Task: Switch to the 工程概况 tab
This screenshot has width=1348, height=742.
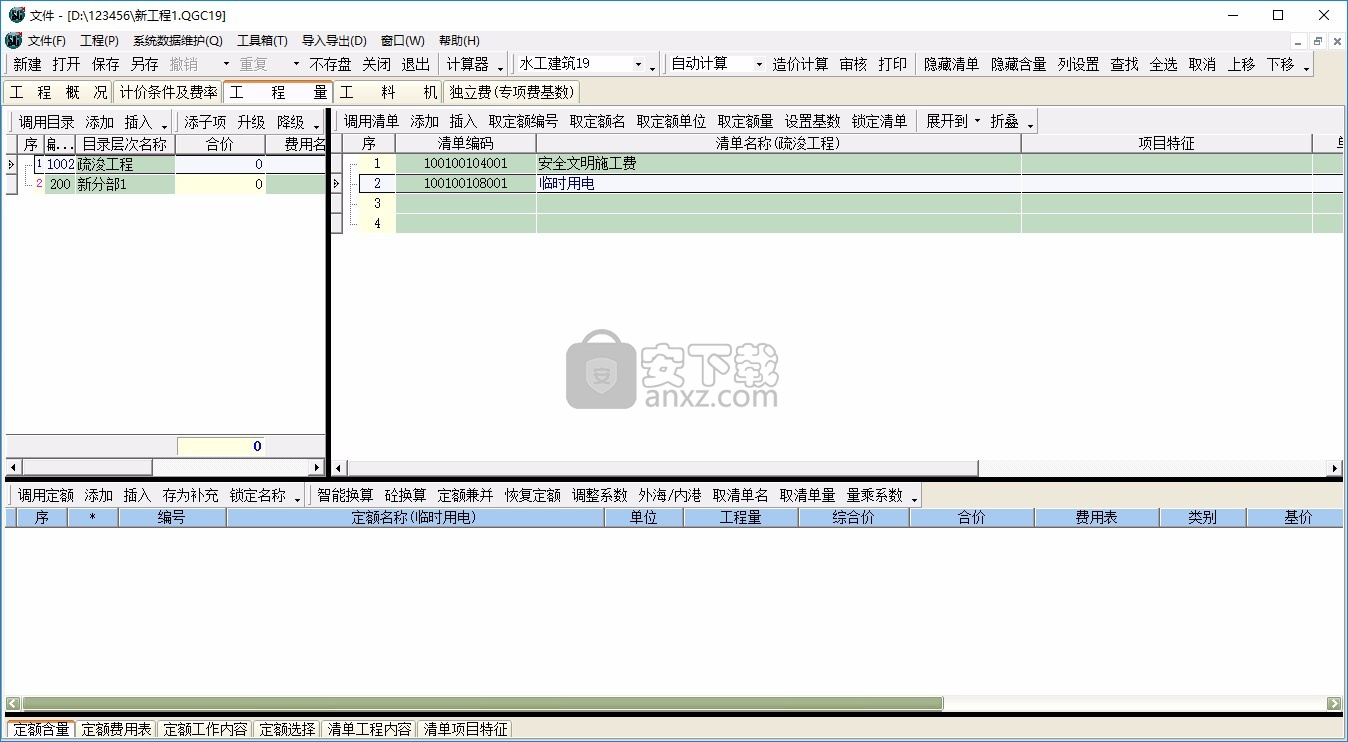Action: click(59, 92)
